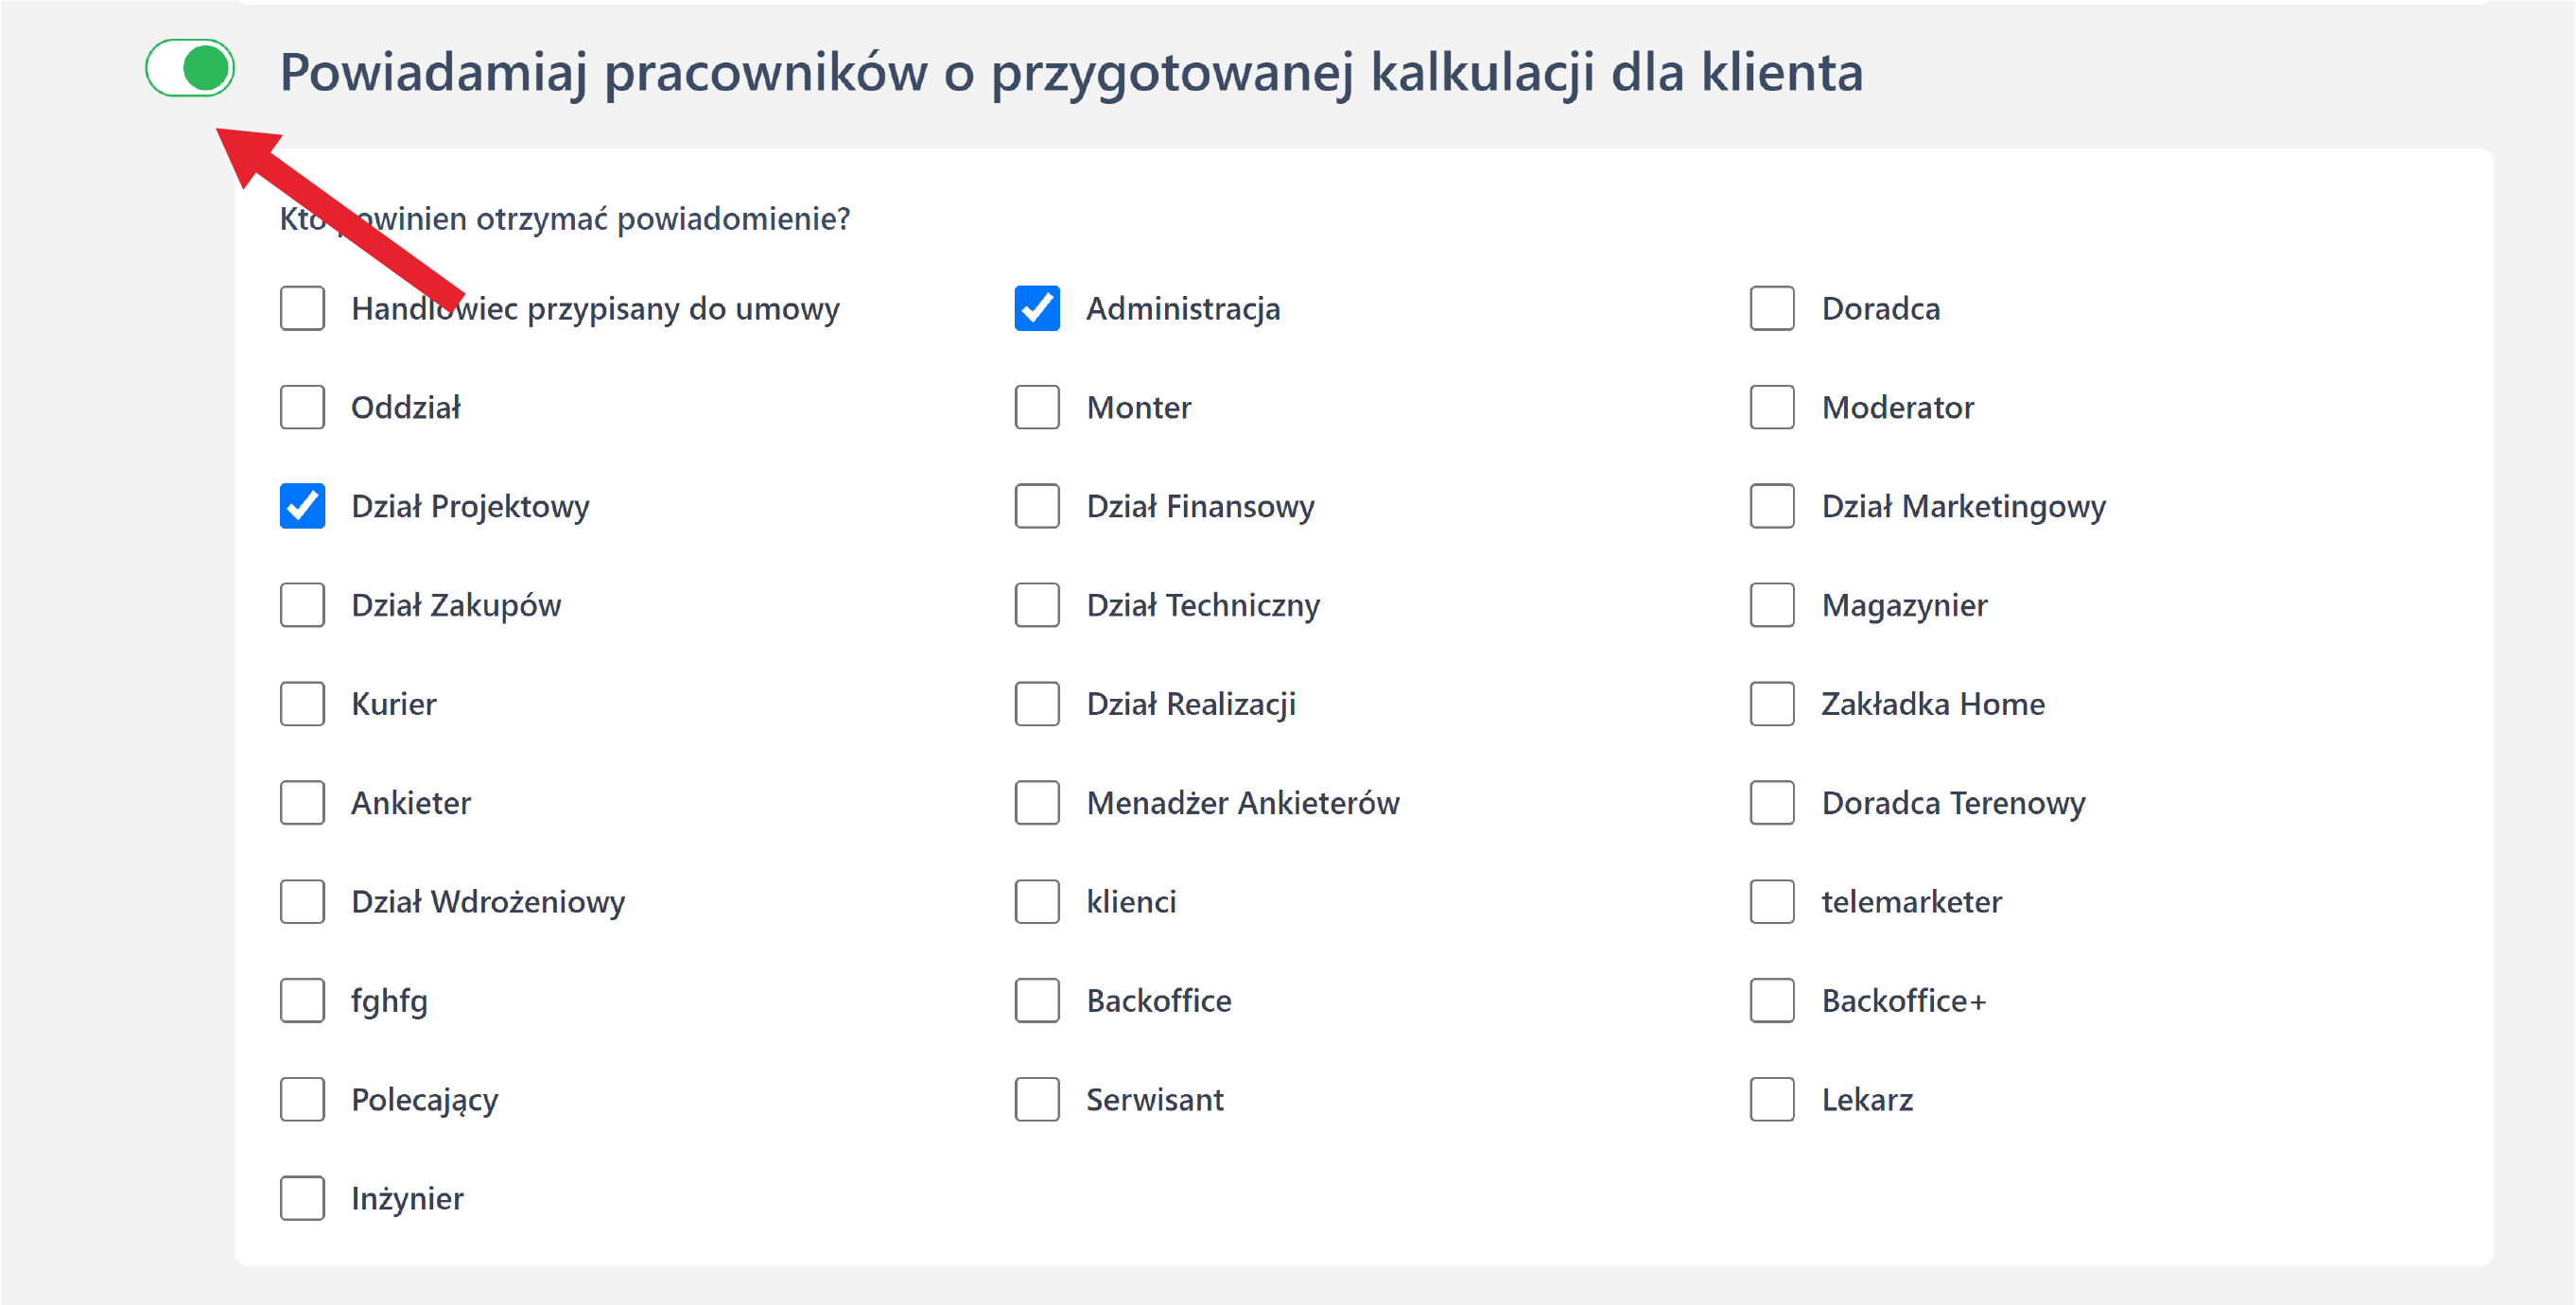Viewport: 2576px width, 1305px height.
Task: Tick the Dział Zakupów checkbox
Action: (302, 605)
